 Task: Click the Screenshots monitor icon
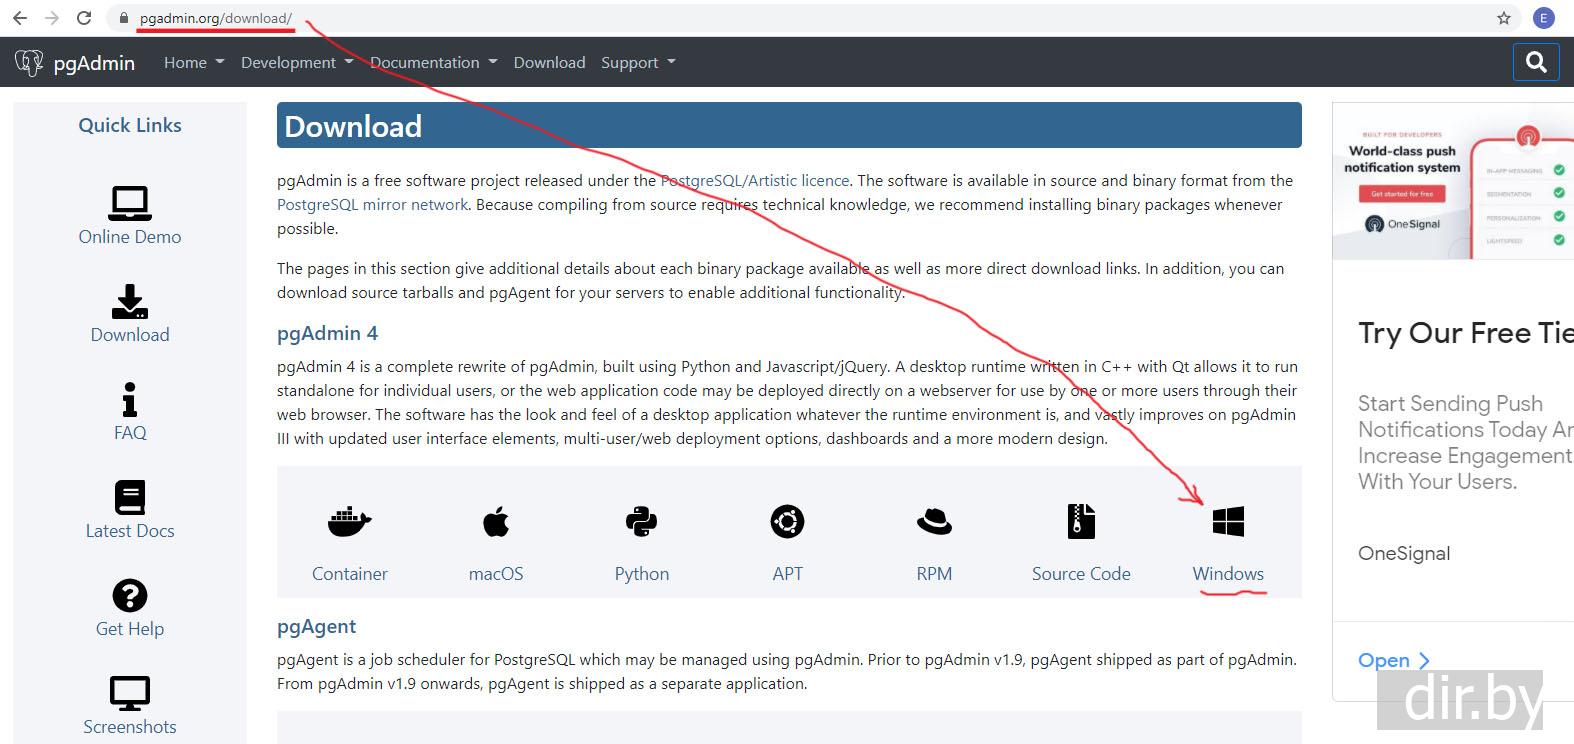[130, 693]
